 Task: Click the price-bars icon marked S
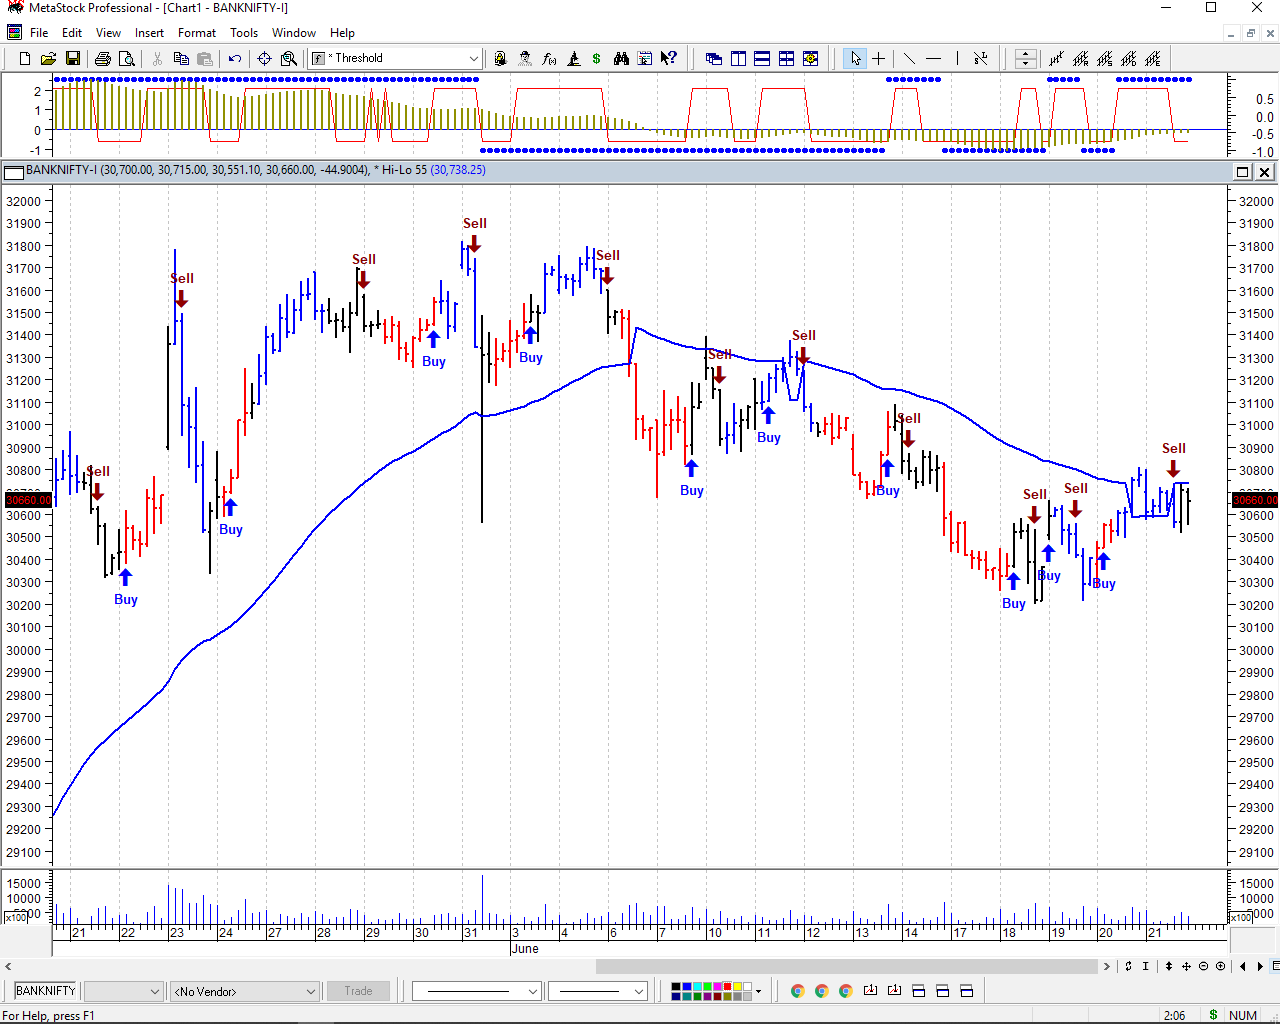(x=1104, y=59)
